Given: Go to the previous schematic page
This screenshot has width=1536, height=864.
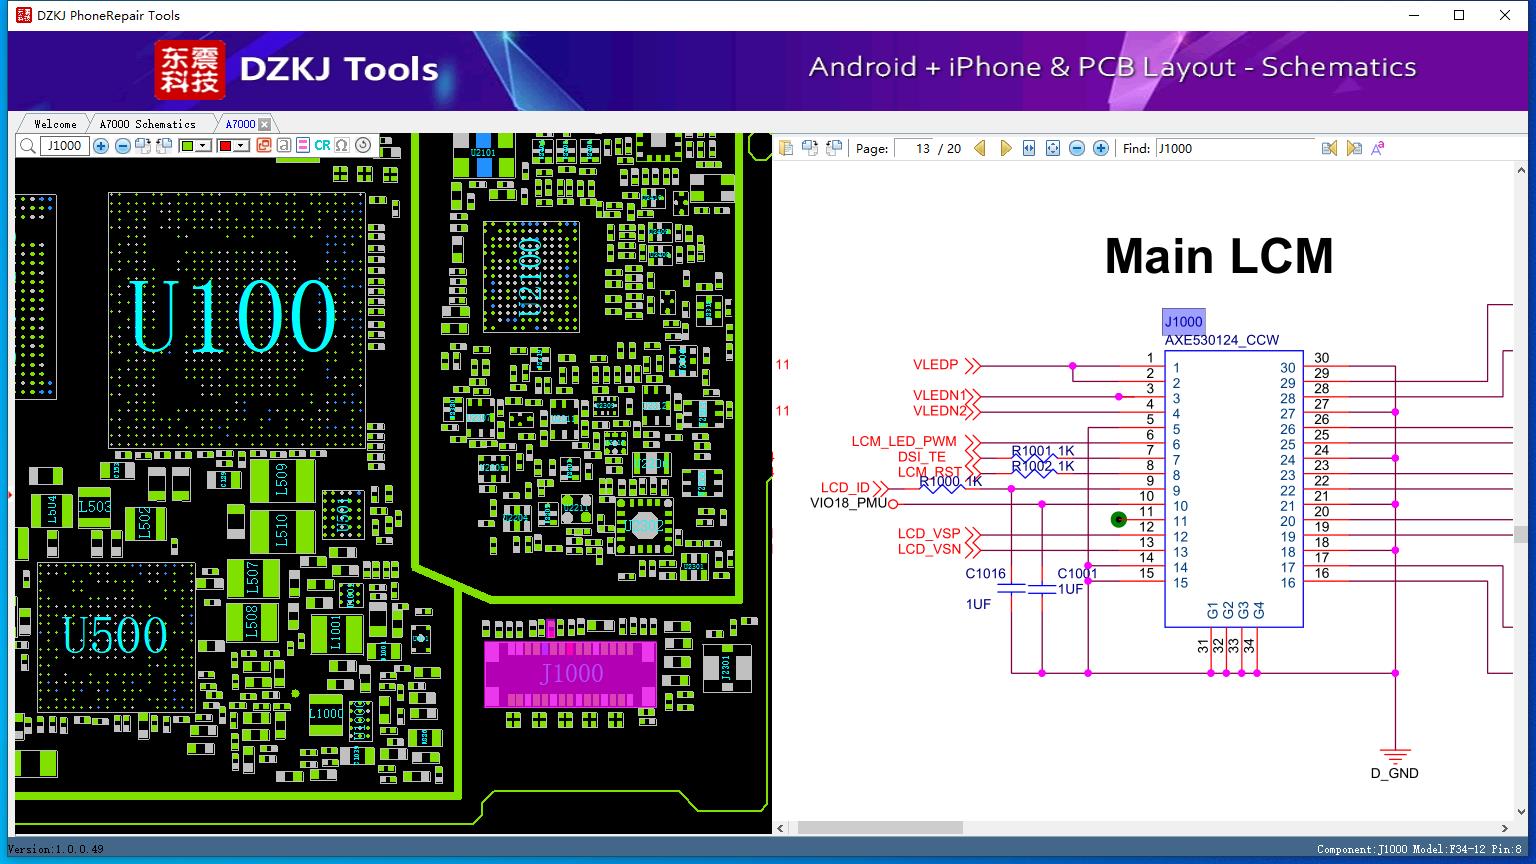Looking at the screenshot, I should pyautogui.click(x=980, y=148).
